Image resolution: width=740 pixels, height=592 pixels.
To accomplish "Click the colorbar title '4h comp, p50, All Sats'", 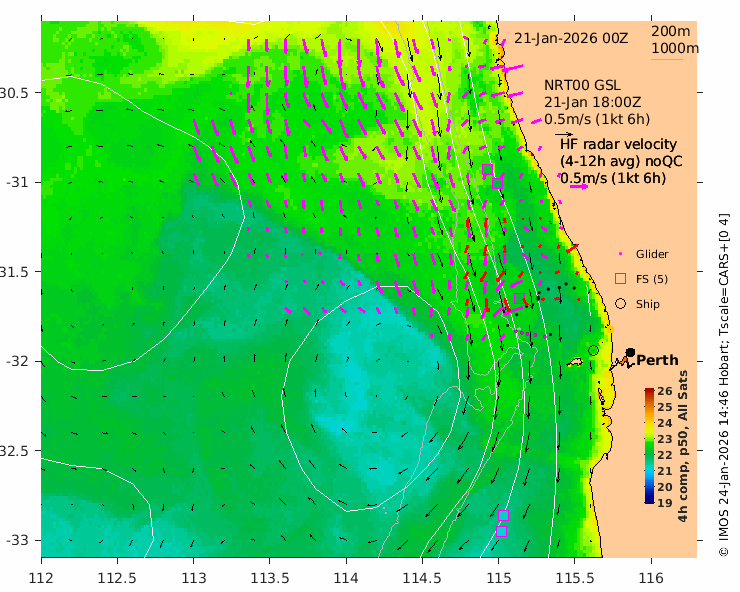I will (x=683, y=446).
